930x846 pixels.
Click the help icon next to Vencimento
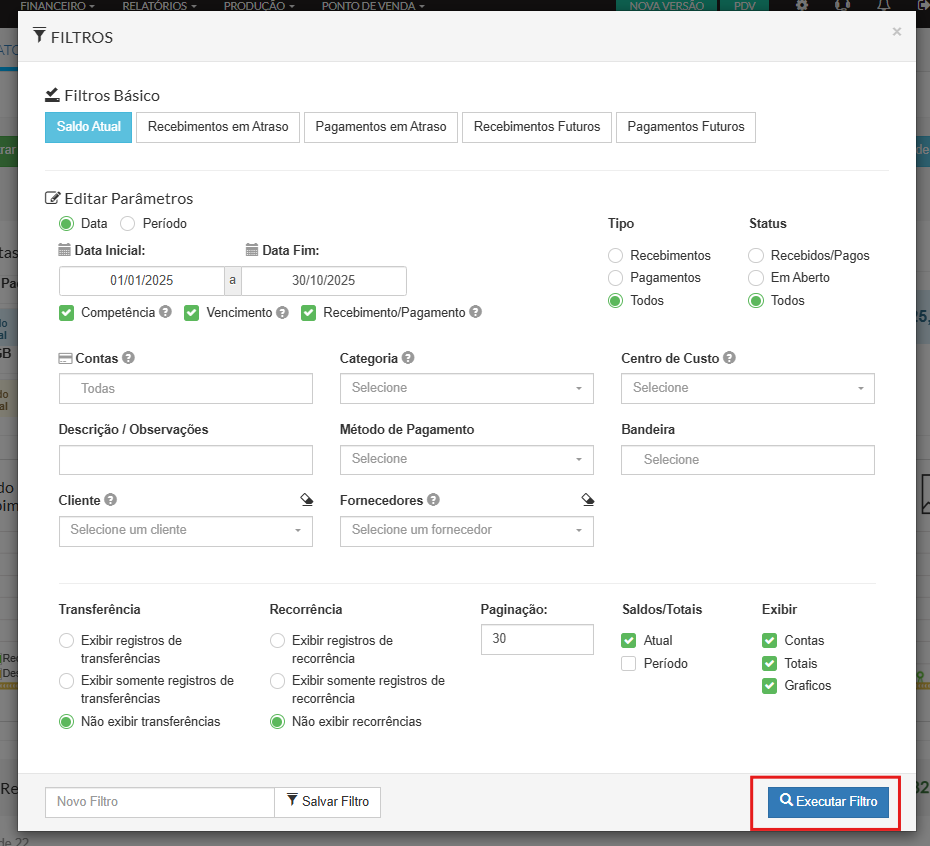[x=282, y=312]
